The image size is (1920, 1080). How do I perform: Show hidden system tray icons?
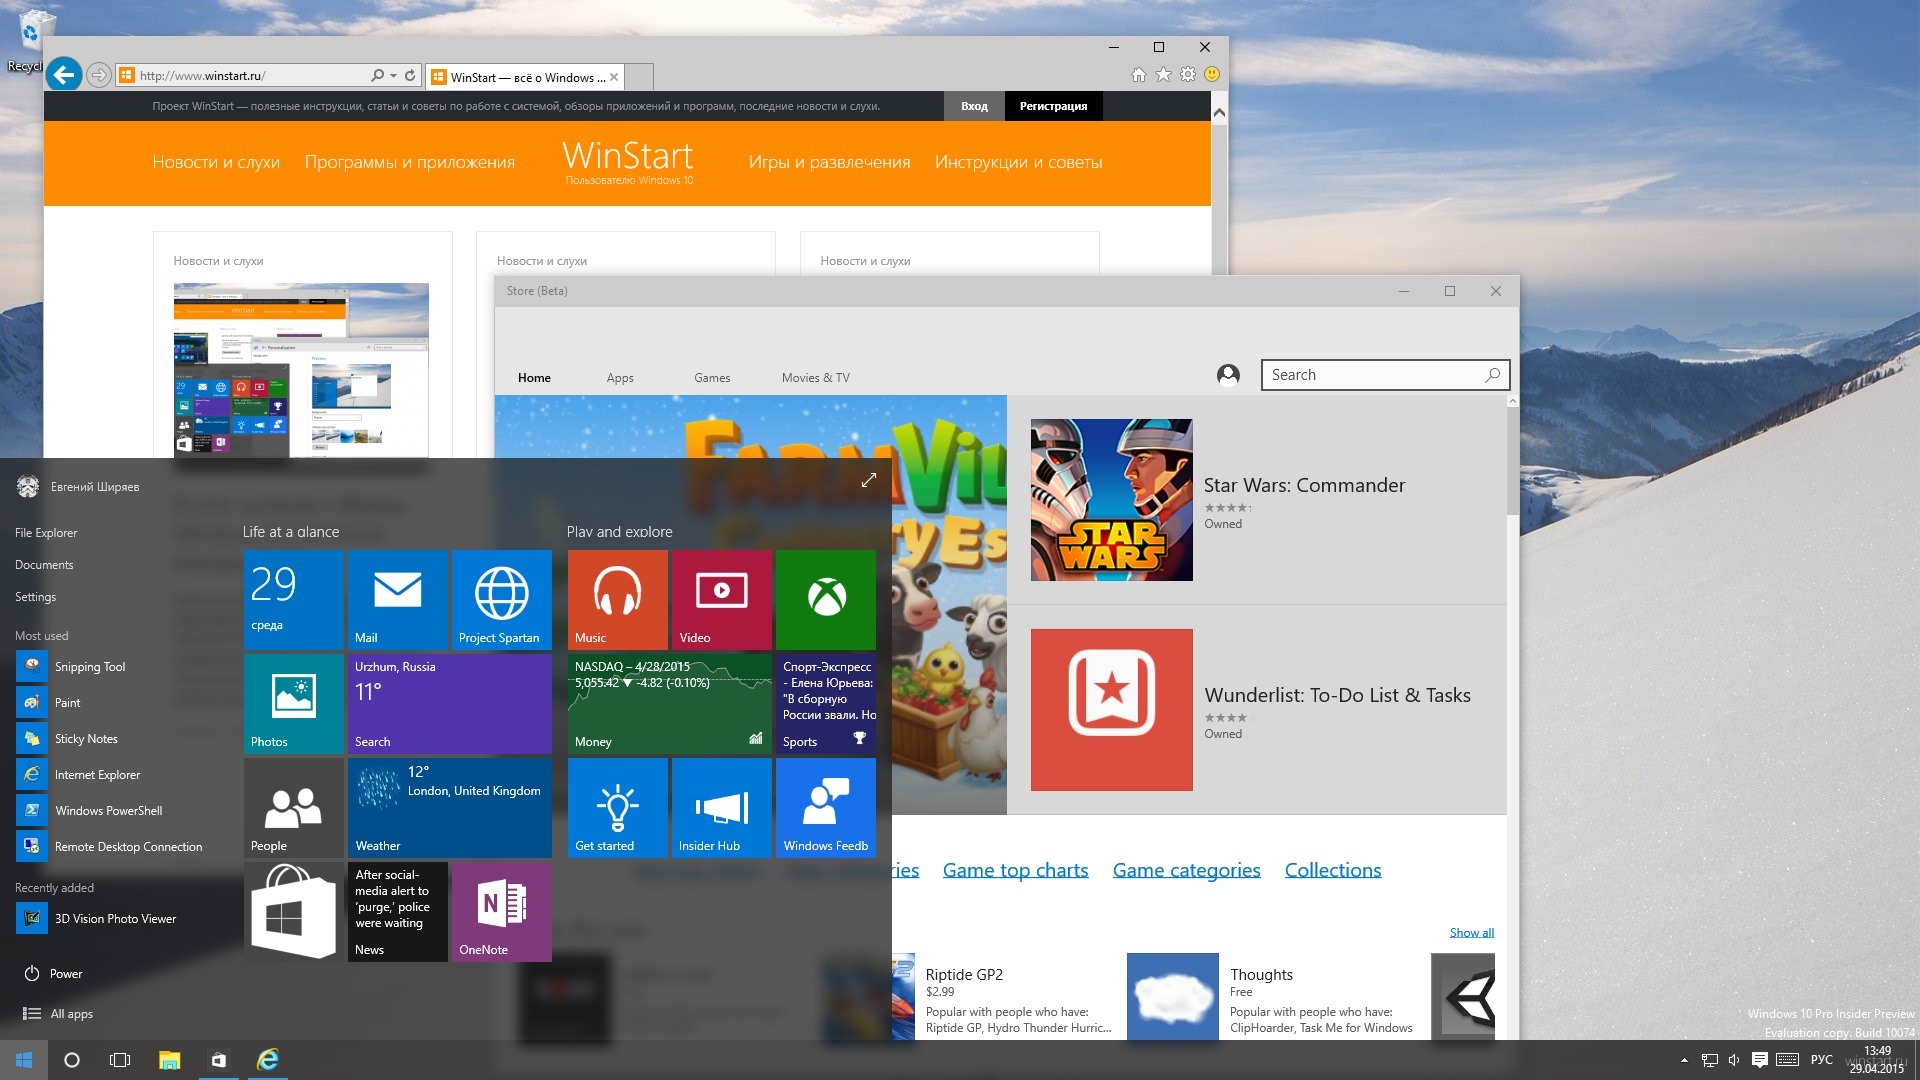pos(1684,1060)
